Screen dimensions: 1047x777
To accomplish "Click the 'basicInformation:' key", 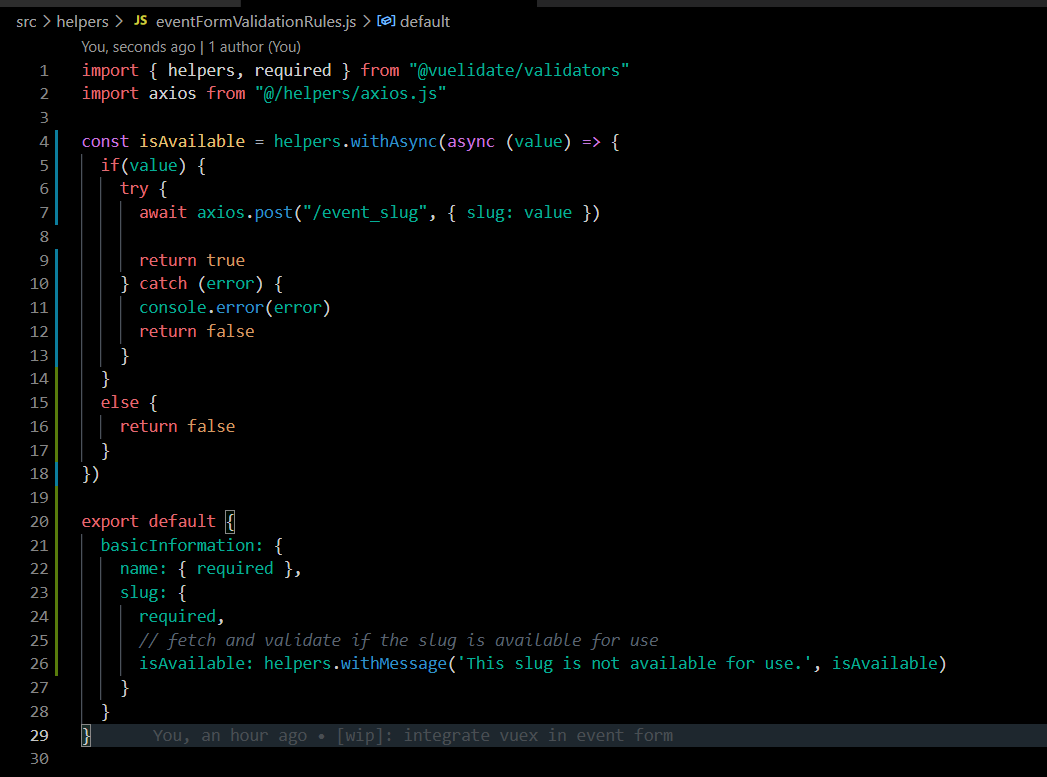I will (182, 545).
